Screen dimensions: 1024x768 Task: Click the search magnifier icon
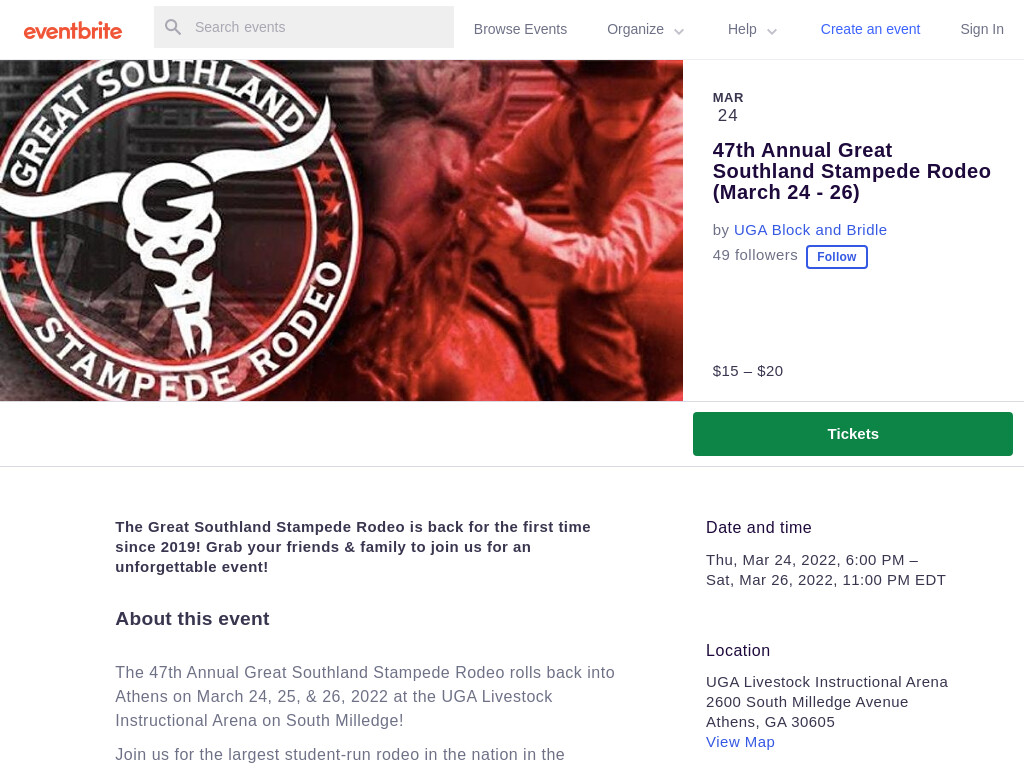point(173,27)
